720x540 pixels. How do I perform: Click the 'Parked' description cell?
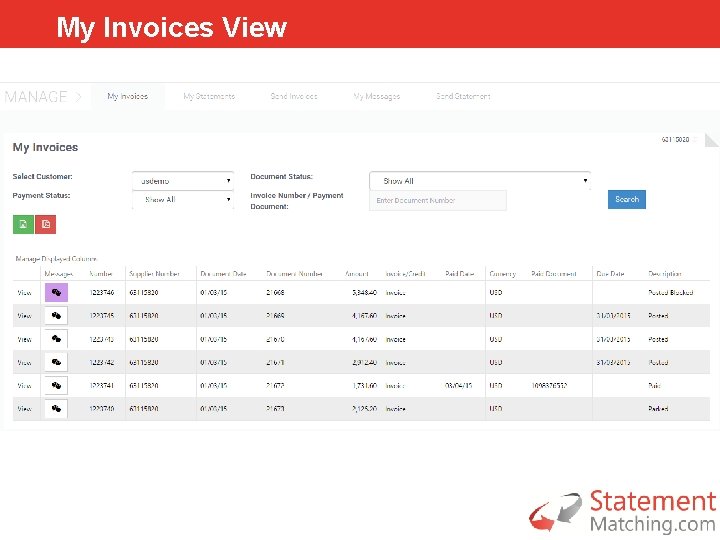[x=658, y=409]
